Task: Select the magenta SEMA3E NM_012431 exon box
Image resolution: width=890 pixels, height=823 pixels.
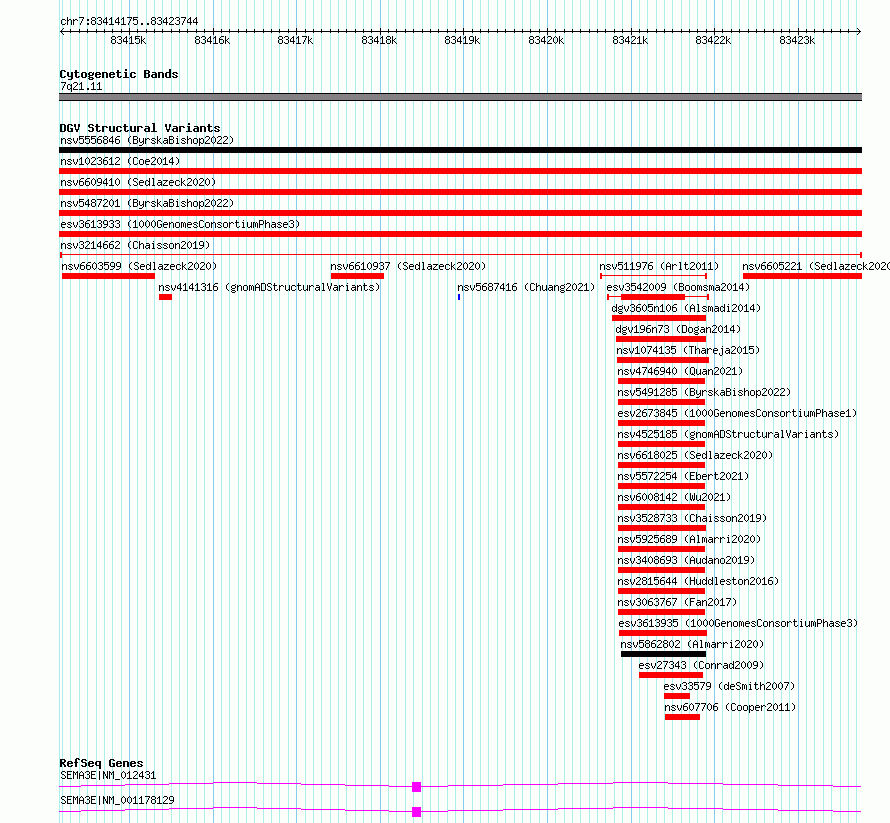Action: point(416,787)
